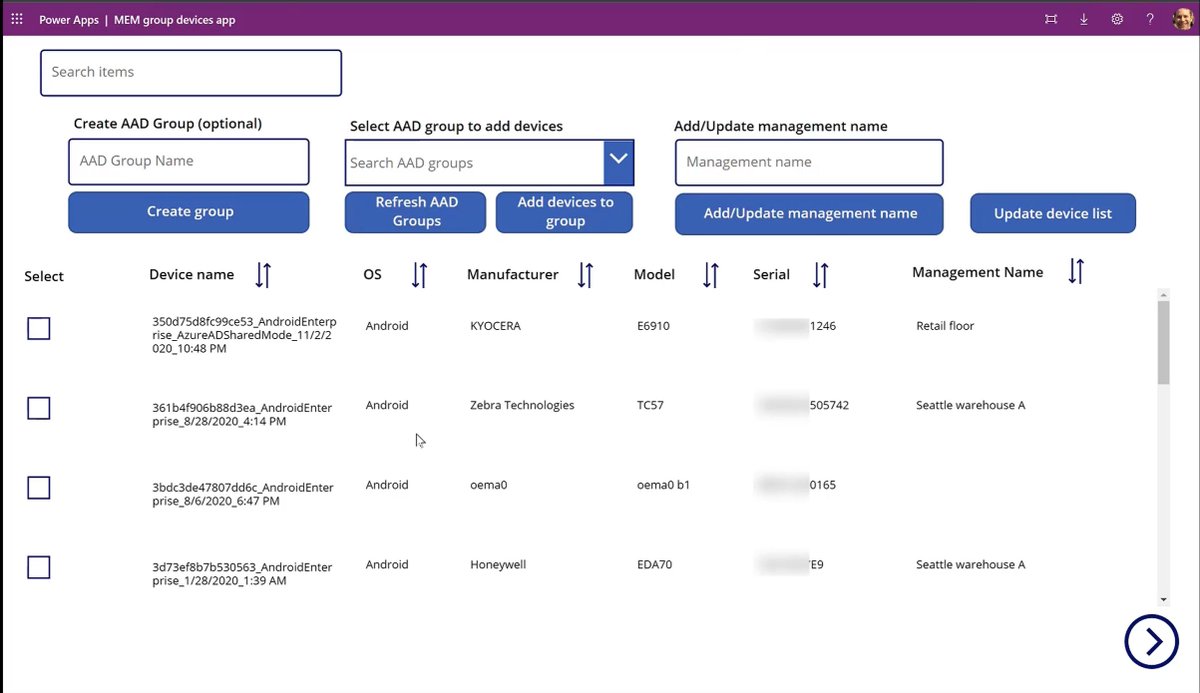Click the oema0 b1 model cell

663,485
